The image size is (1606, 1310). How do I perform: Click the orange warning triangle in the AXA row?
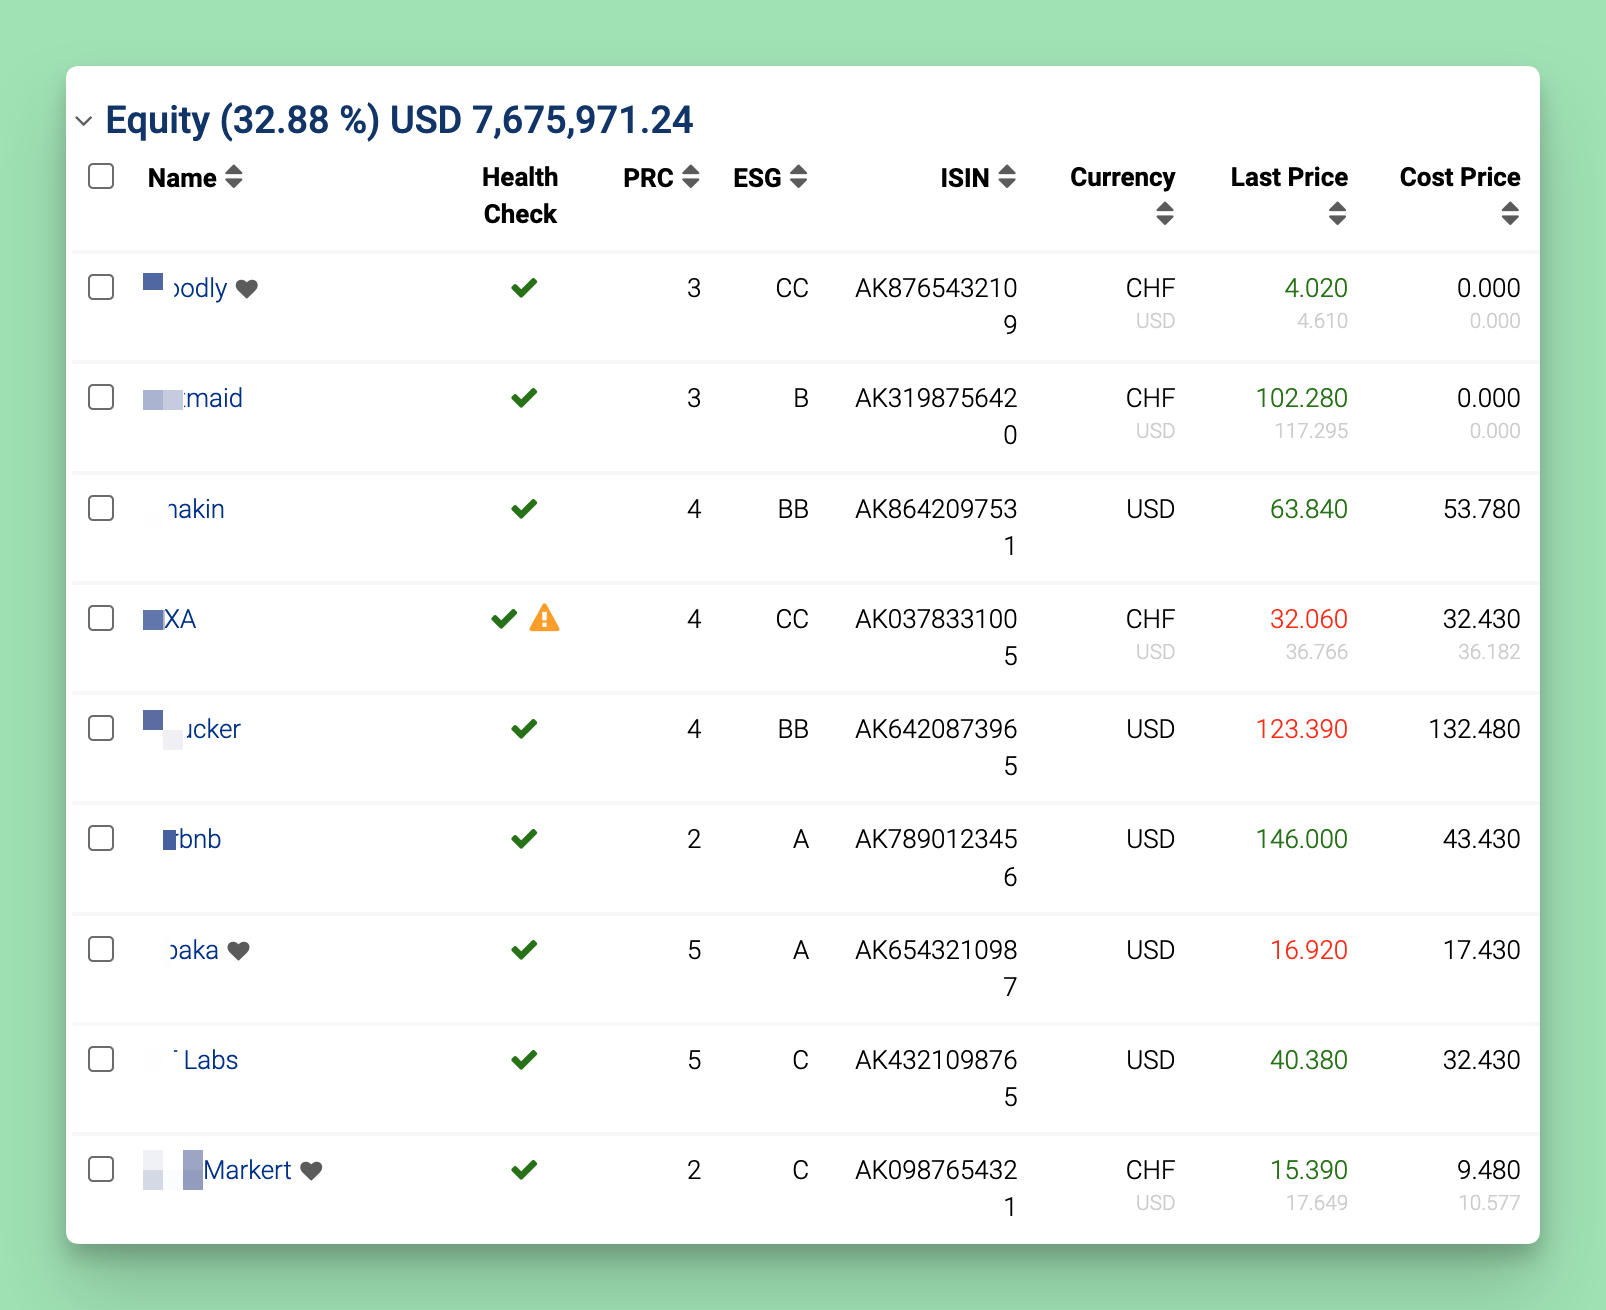[544, 619]
